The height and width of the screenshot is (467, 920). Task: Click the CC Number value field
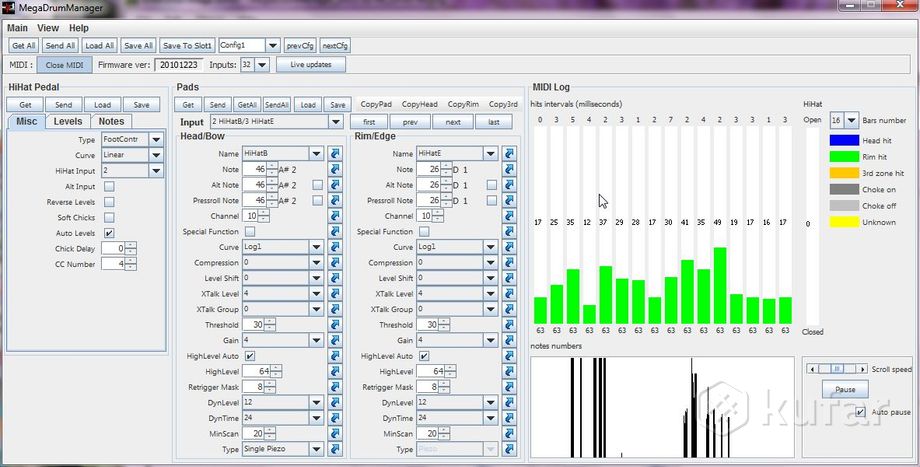pos(113,264)
